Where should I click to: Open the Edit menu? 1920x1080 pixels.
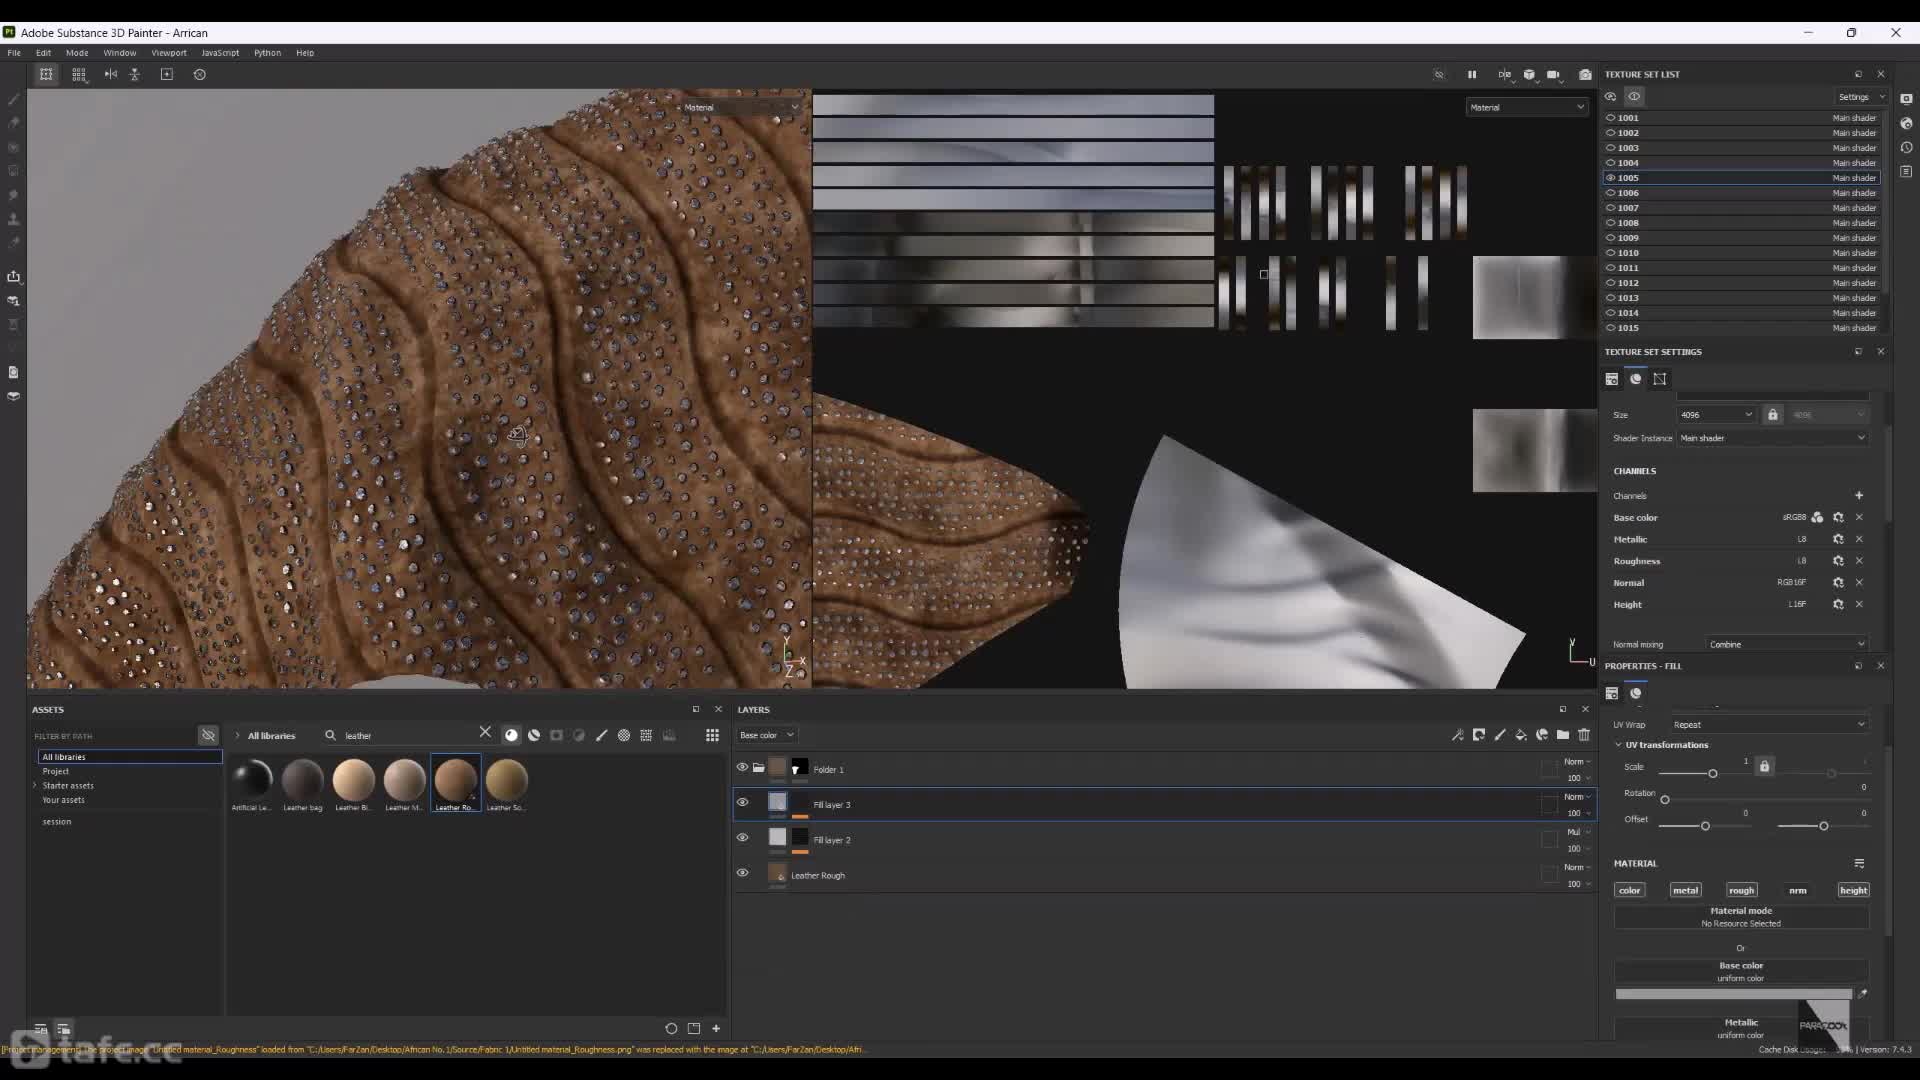click(x=43, y=53)
